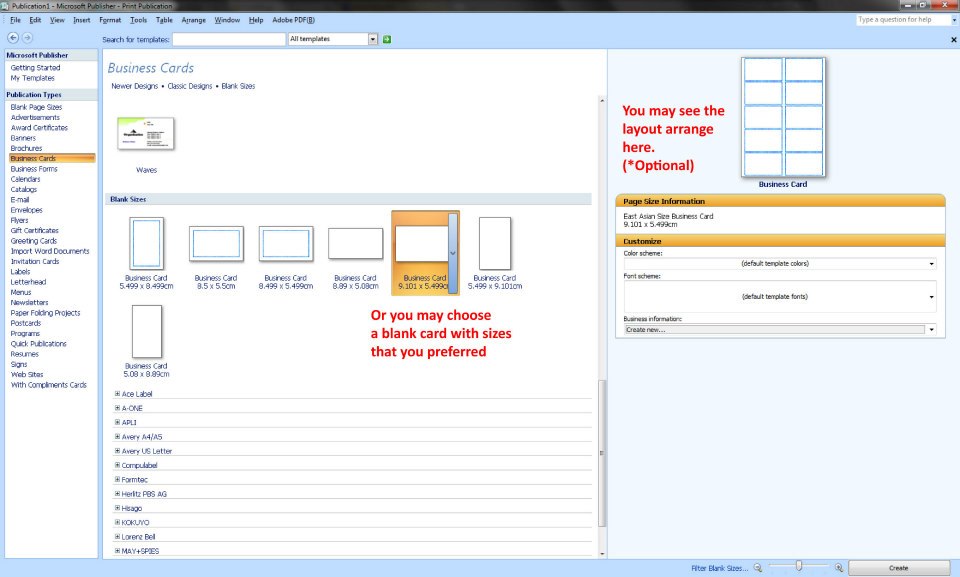
Task: Expand the KOKUYO group
Action: tap(118, 522)
